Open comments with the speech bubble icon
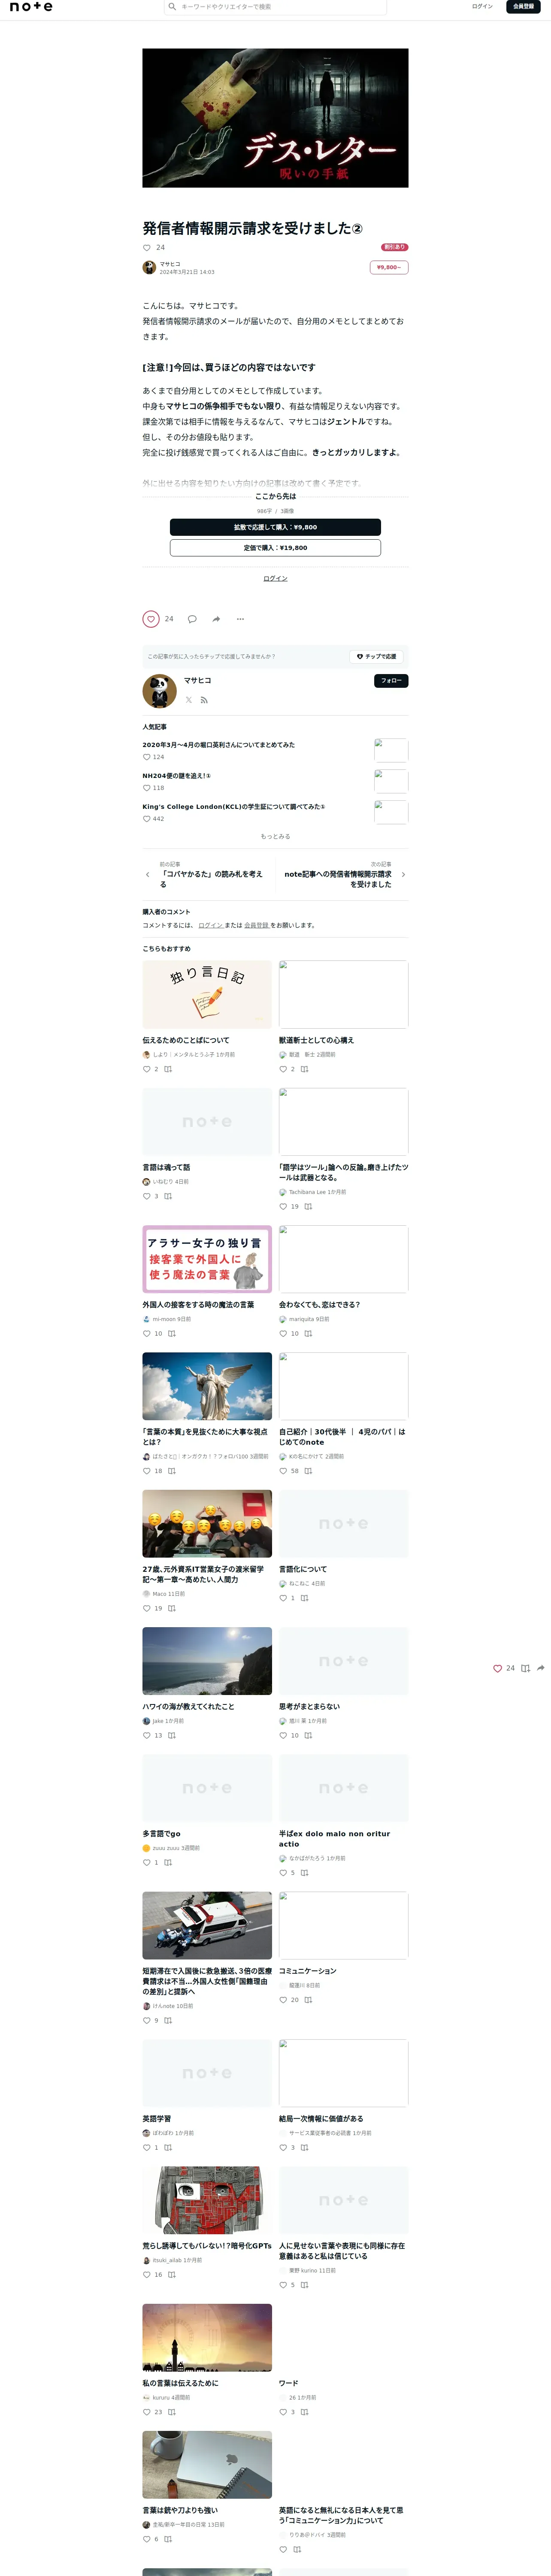 [x=192, y=619]
